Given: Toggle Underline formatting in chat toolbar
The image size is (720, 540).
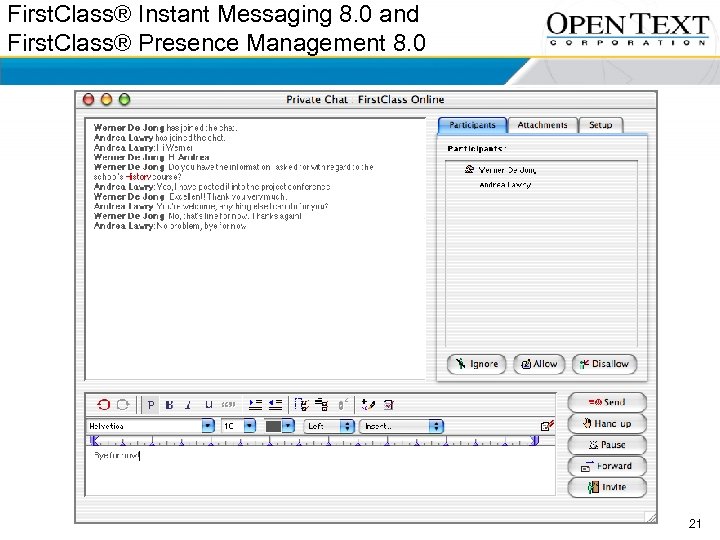Looking at the screenshot, I should (x=208, y=405).
